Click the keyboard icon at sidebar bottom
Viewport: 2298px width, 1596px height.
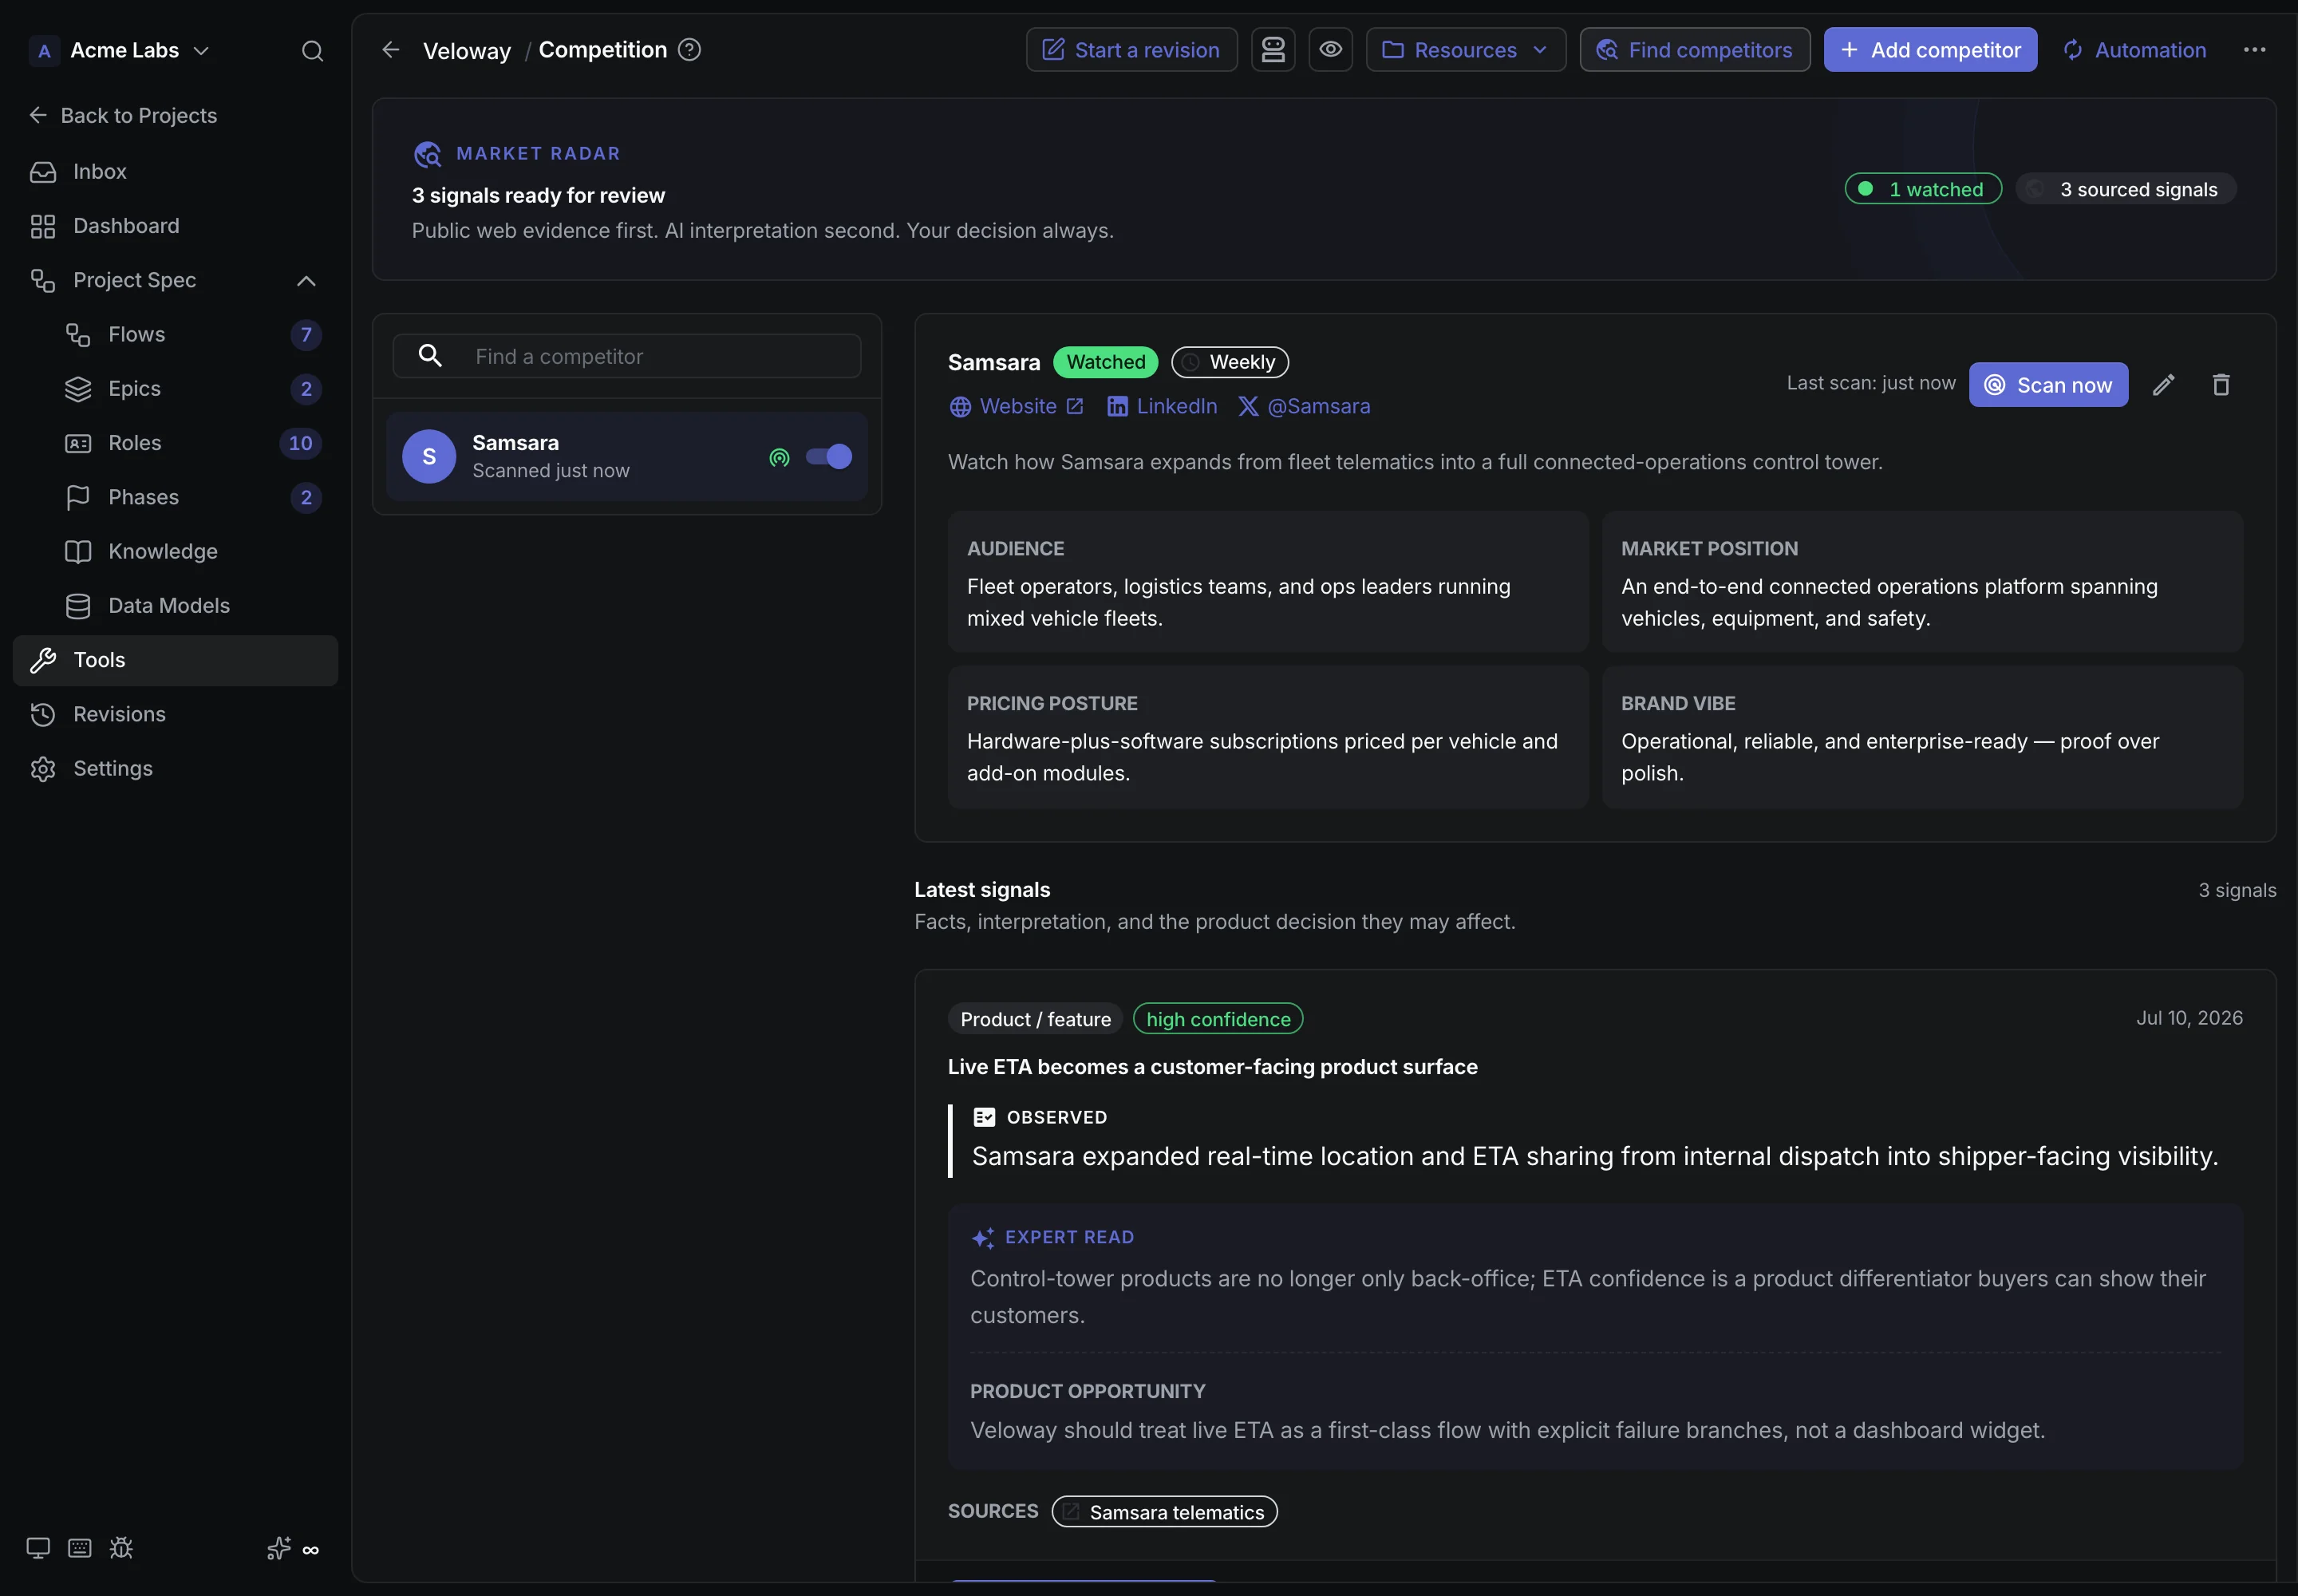[80, 1548]
